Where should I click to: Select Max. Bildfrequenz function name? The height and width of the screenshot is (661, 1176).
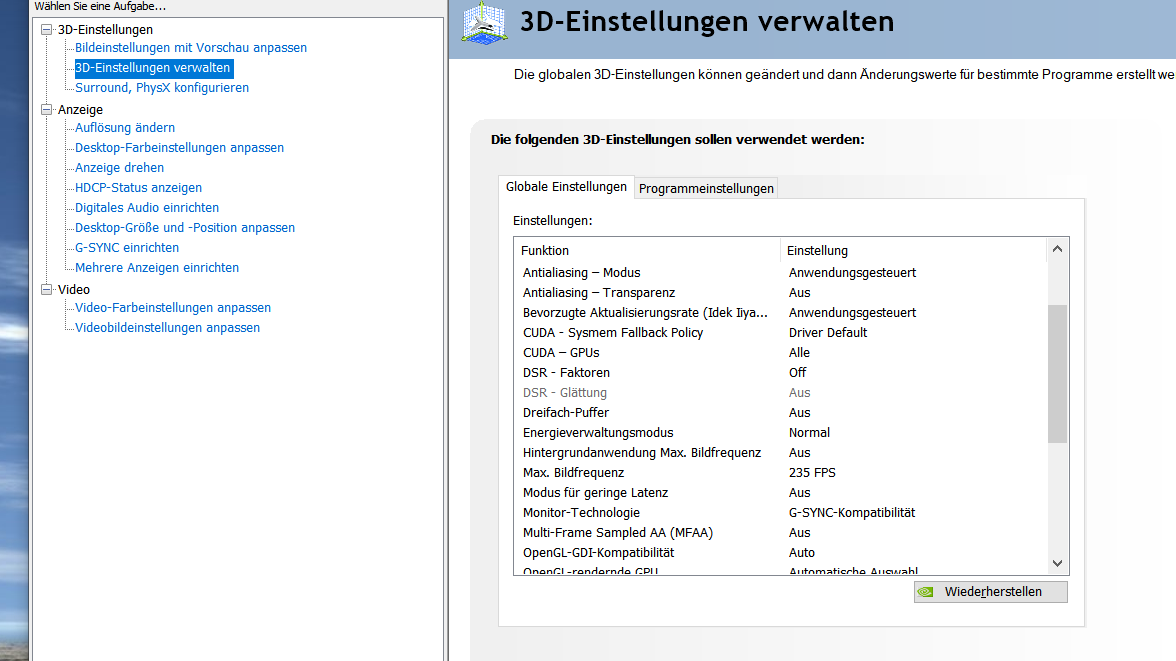click(x=573, y=473)
